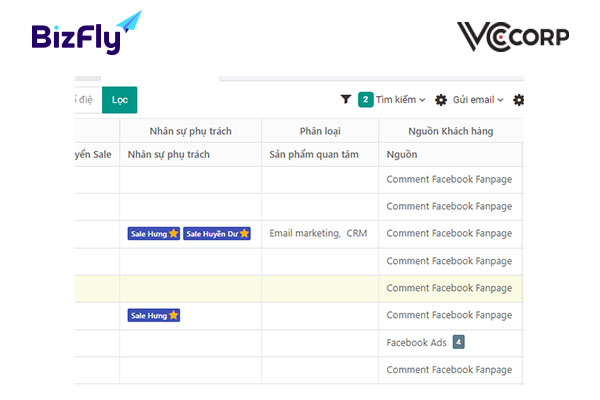Click the Nhân sự phụ trách group header
Screen dimensions: 600x400
191,131
